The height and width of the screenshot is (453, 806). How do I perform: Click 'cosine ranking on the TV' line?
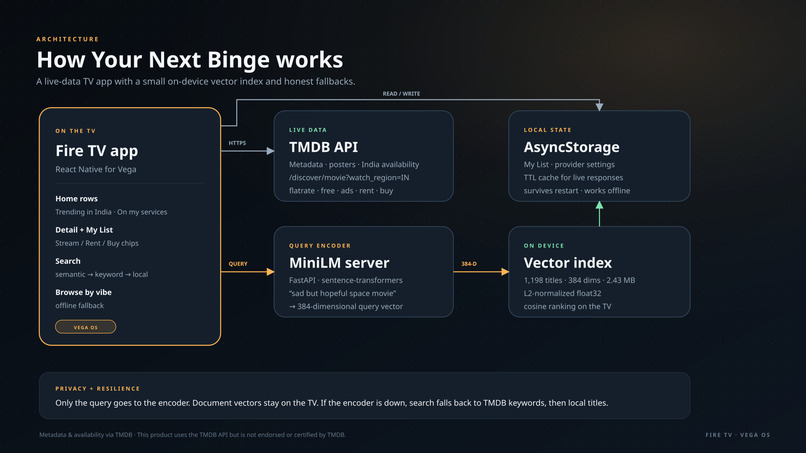click(x=567, y=306)
